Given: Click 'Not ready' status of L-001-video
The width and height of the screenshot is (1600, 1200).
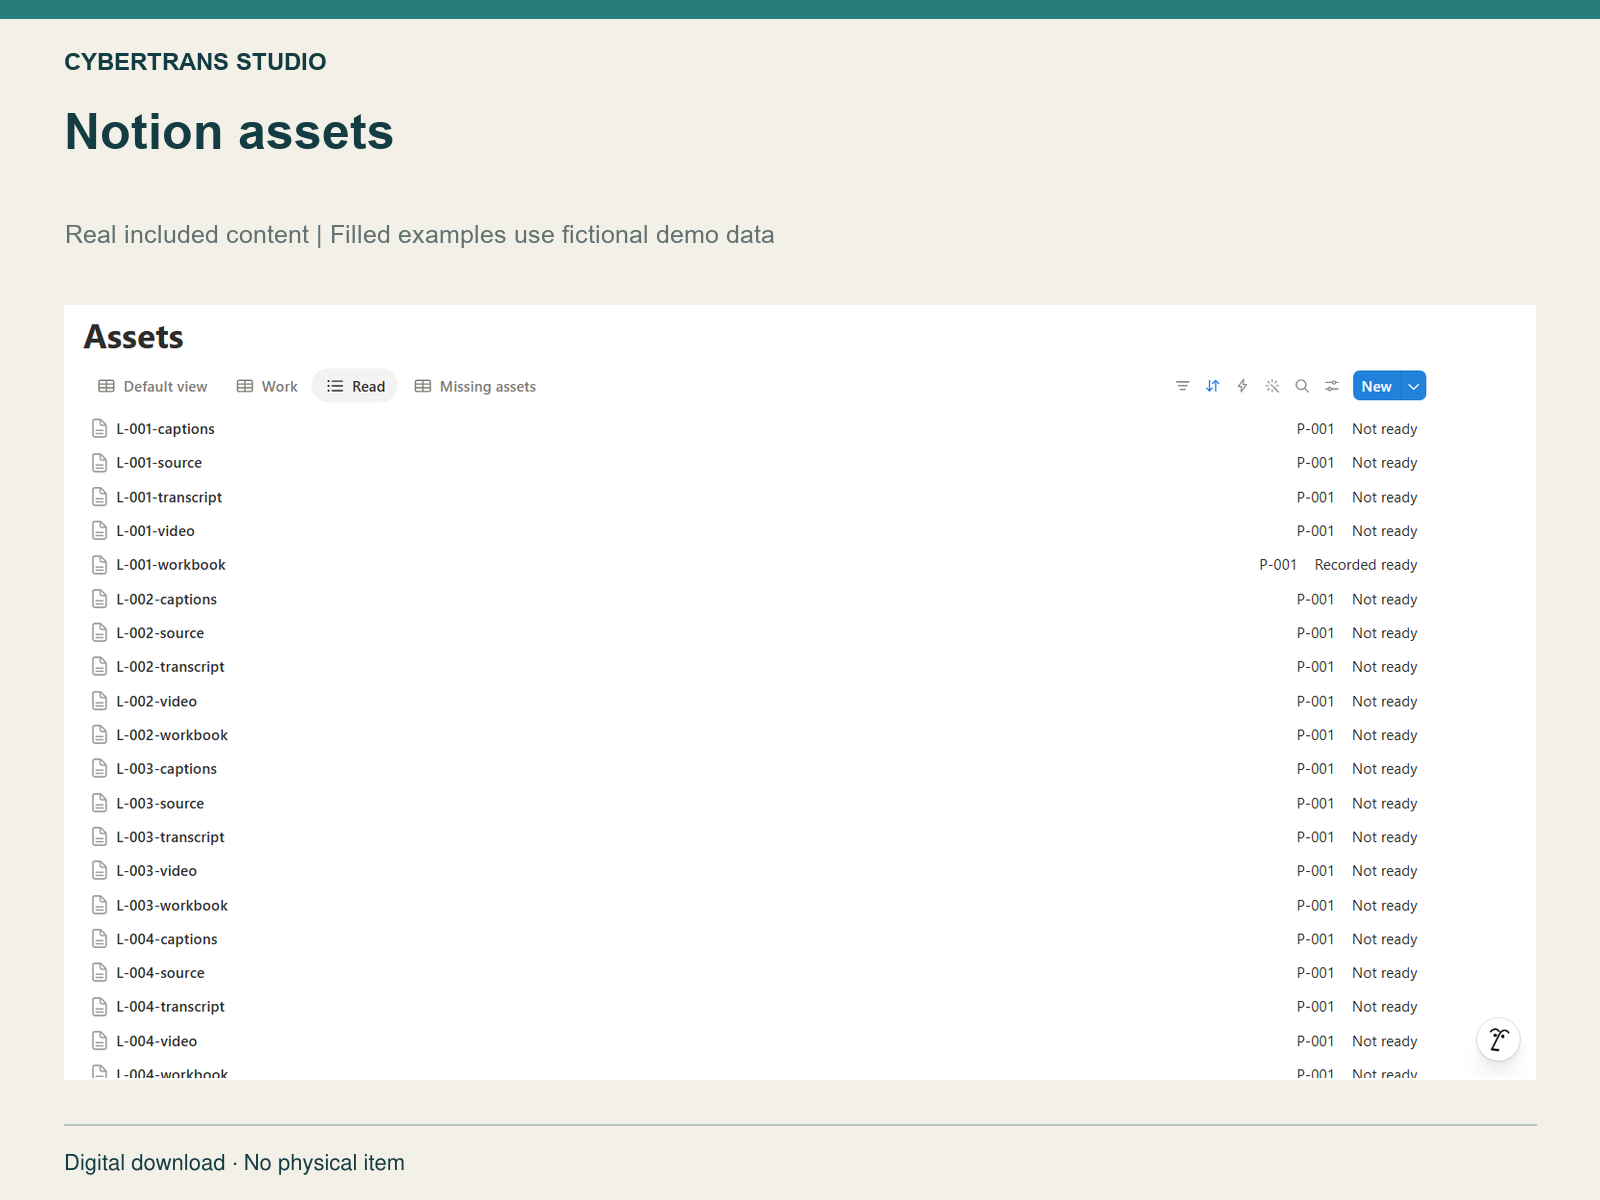Looking at the screenshot, I should (1385, 531).
